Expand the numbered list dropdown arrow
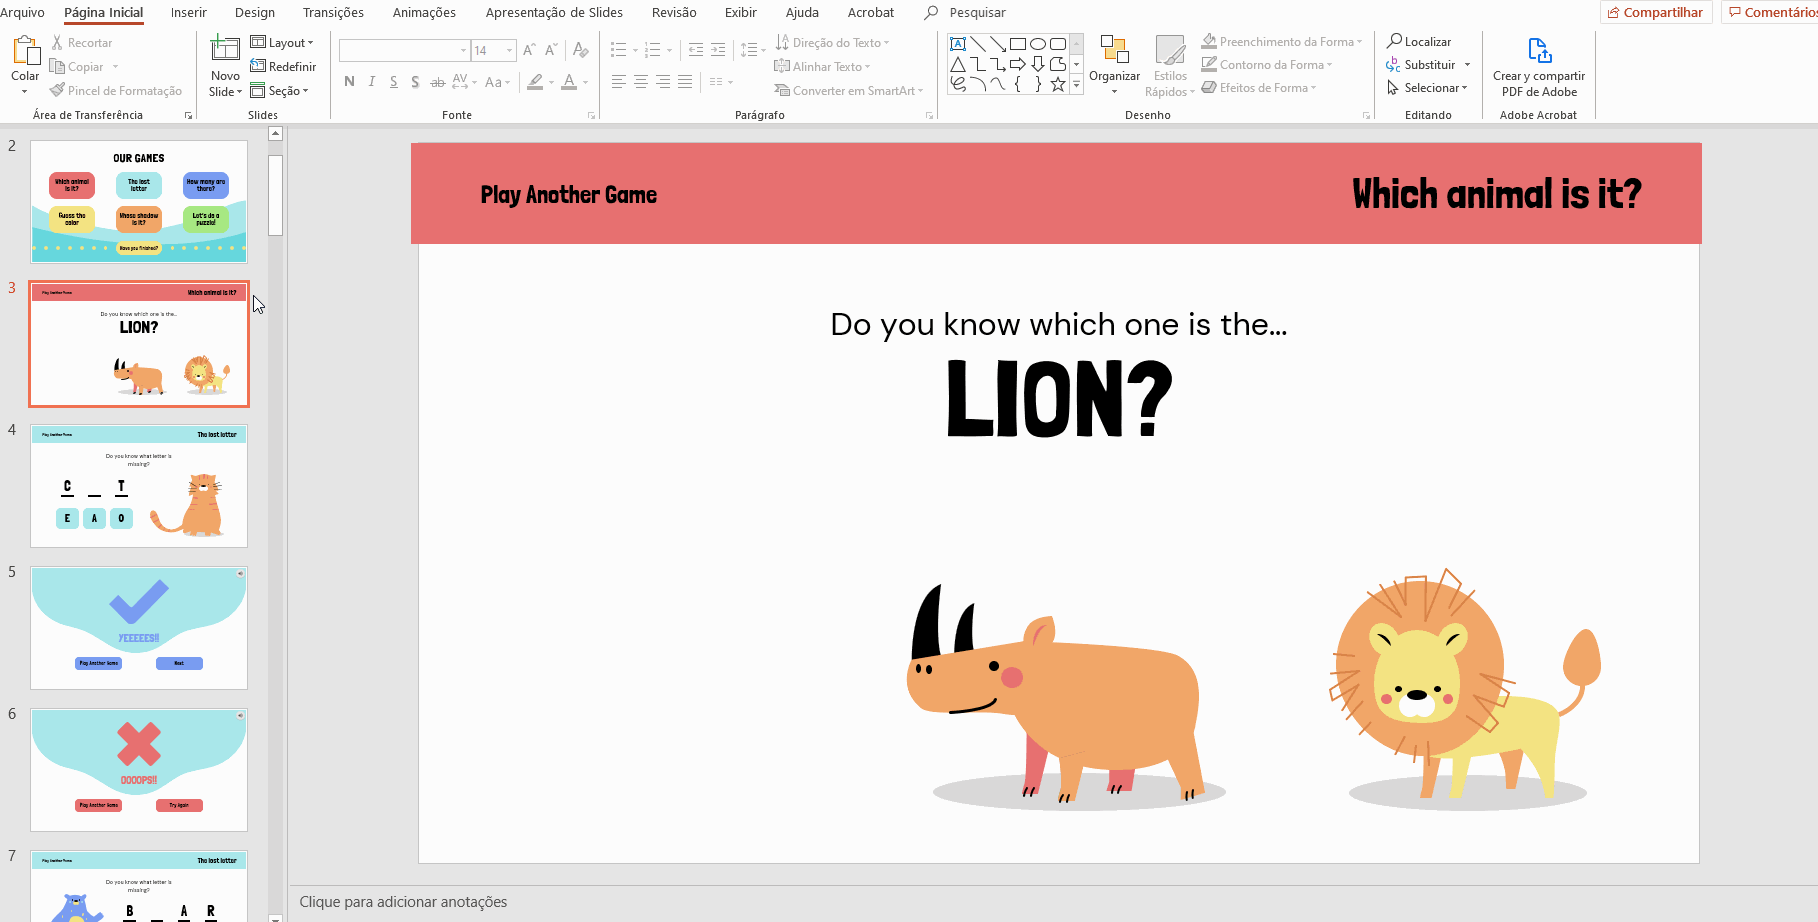 669,50
